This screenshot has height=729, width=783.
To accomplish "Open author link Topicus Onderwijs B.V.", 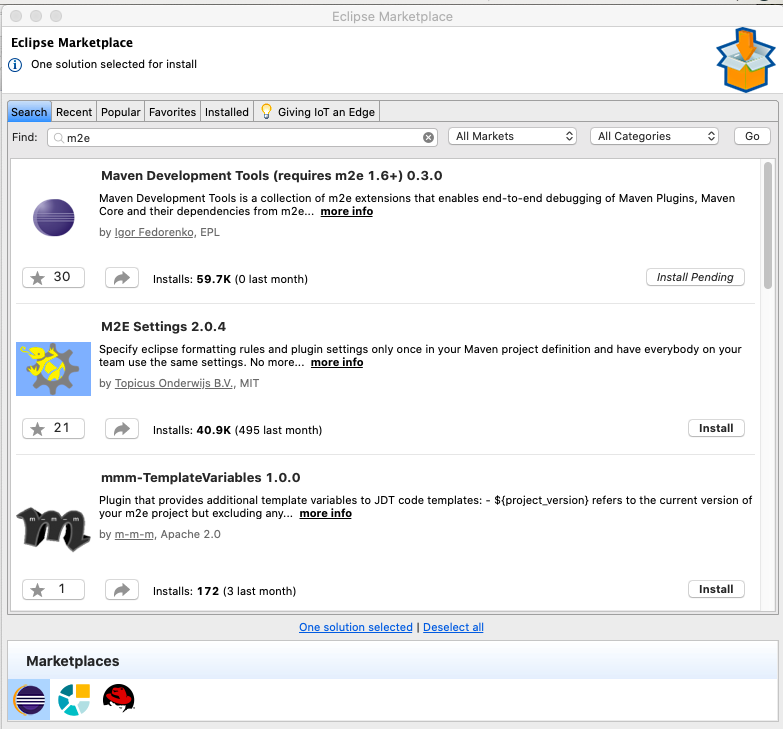I will [x=174, y=383].
